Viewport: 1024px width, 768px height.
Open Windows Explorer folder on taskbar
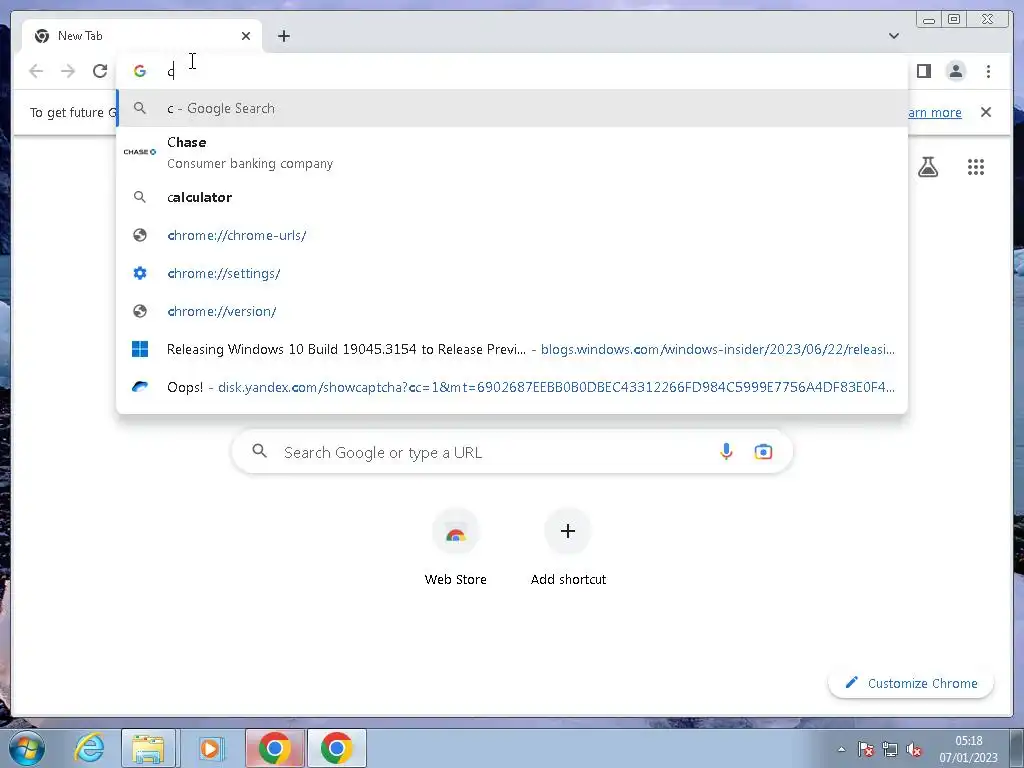click(x=148, y=748)
